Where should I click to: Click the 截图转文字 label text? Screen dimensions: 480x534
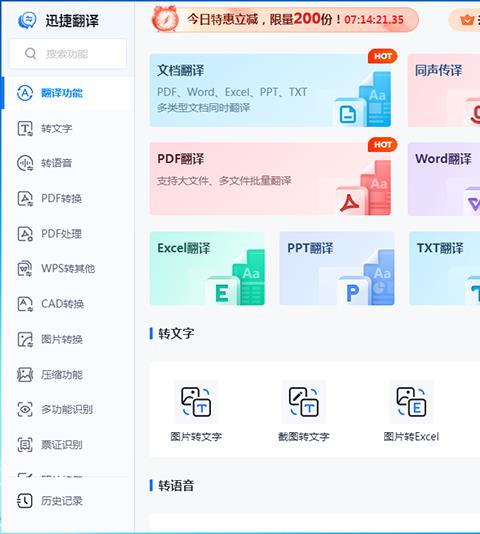304,437
